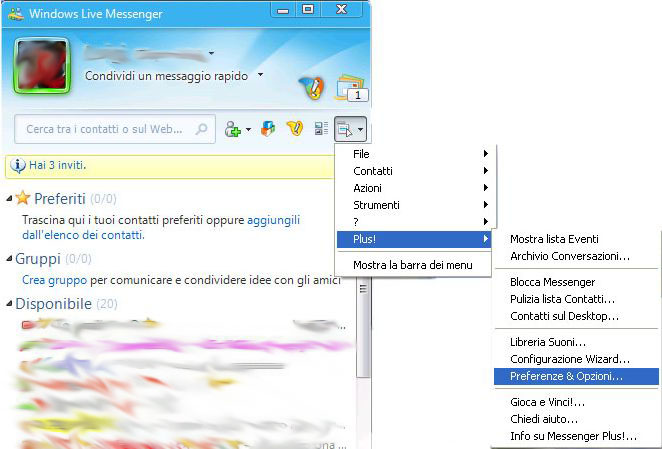This screenshot has height=449, width=662.
Task: Open the color scheme paintbrush toolbar icon
Action: (x=268, y=128)
